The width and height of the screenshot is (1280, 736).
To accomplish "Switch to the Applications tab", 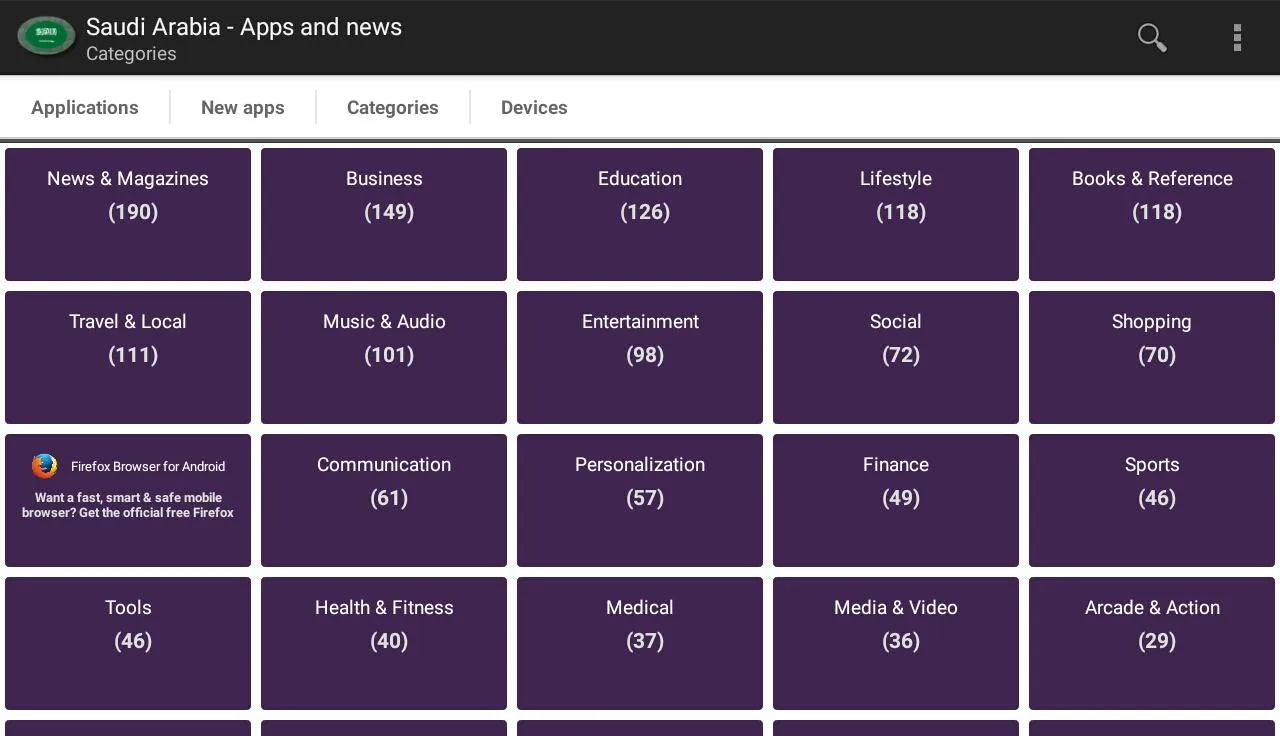I will [85, 107].
